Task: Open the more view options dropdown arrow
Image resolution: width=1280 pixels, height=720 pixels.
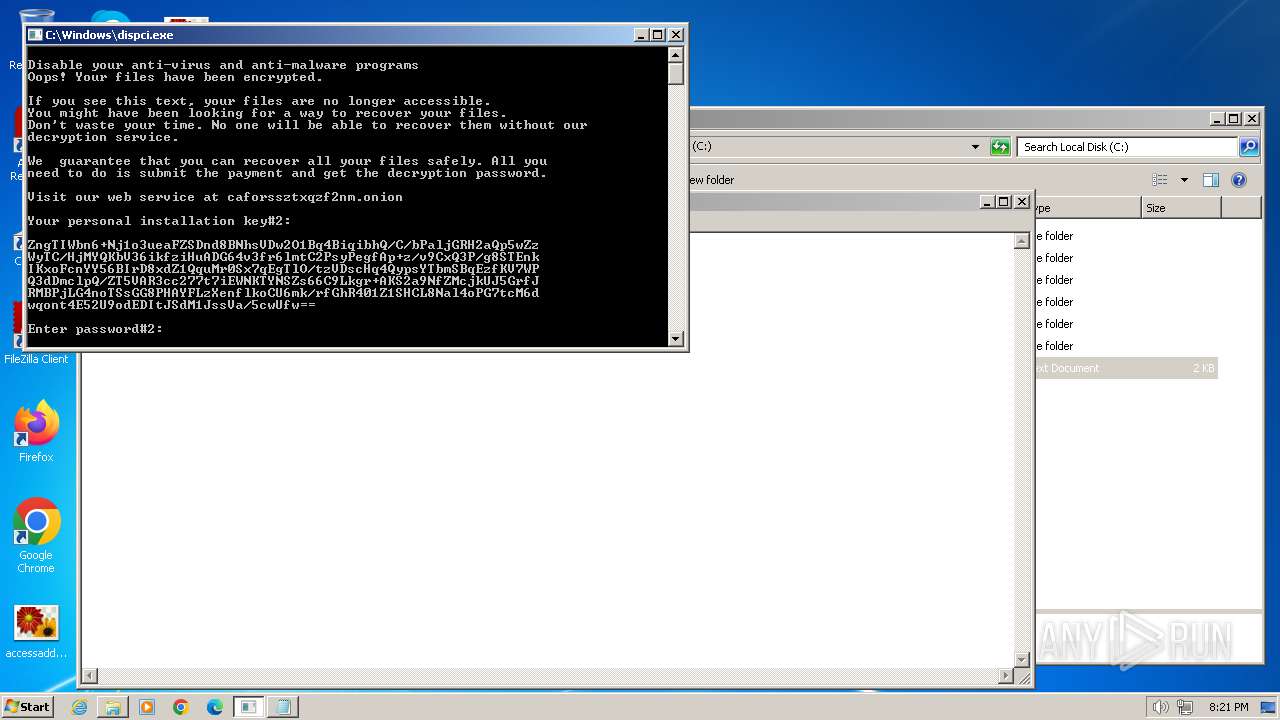Action: click(x=1184, y=180)
